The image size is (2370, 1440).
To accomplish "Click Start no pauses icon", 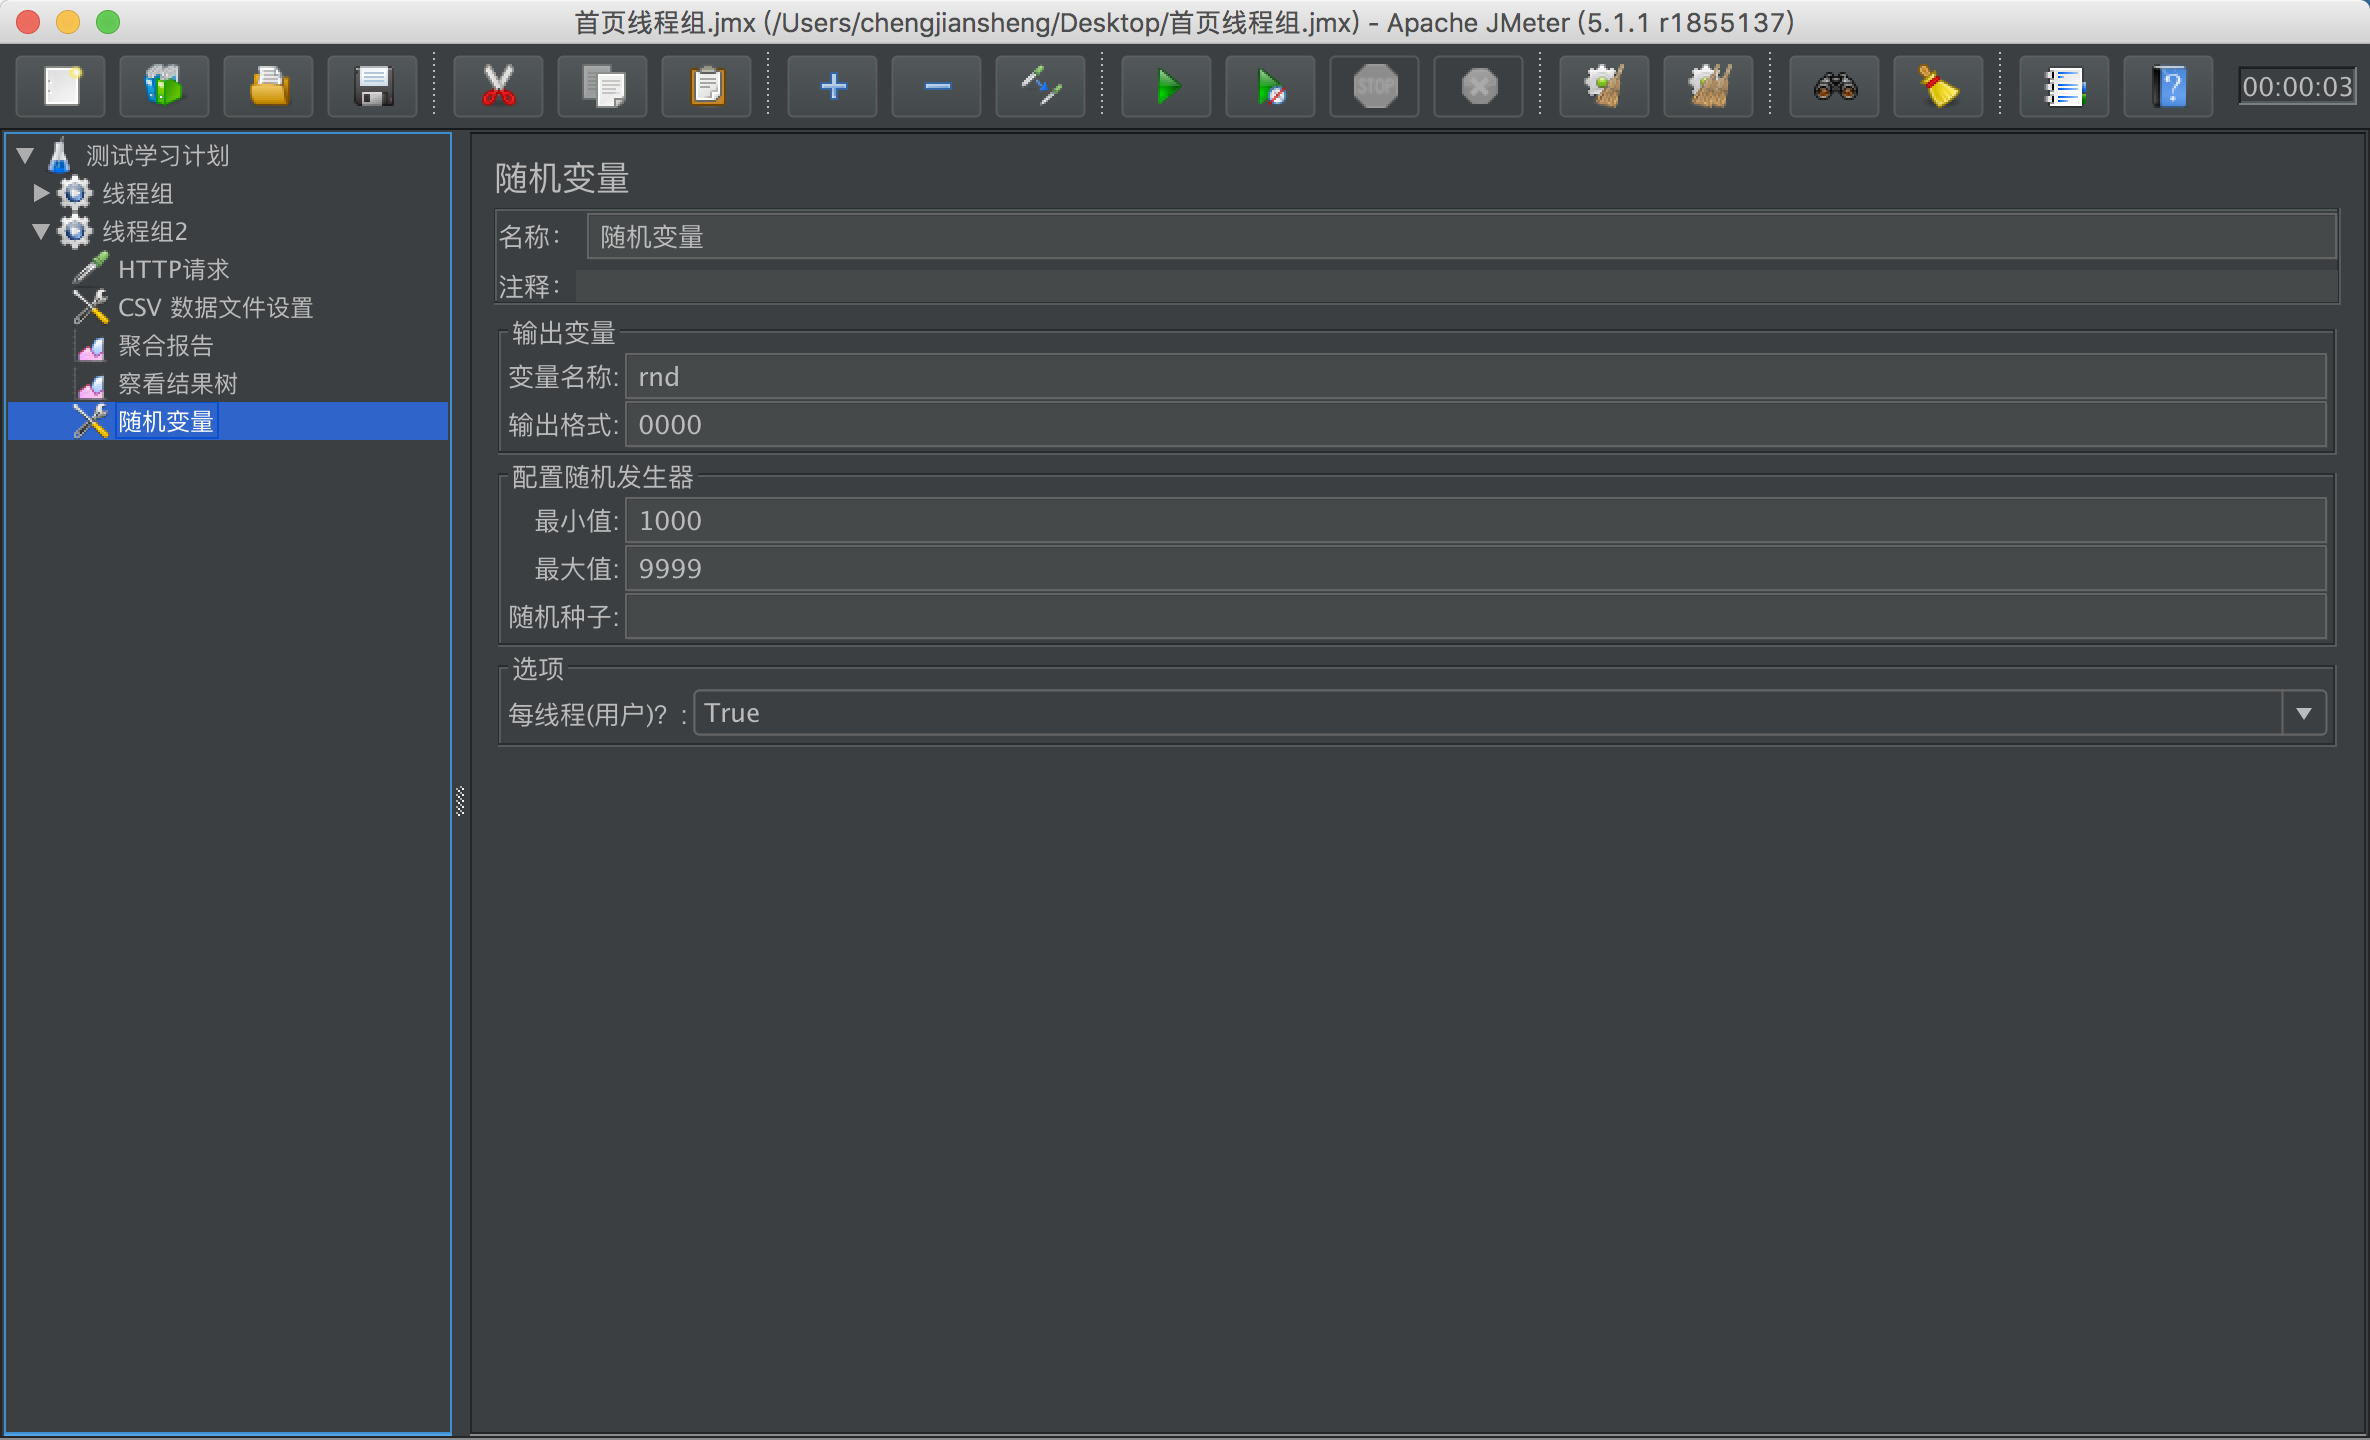I will pos(1271,87).
